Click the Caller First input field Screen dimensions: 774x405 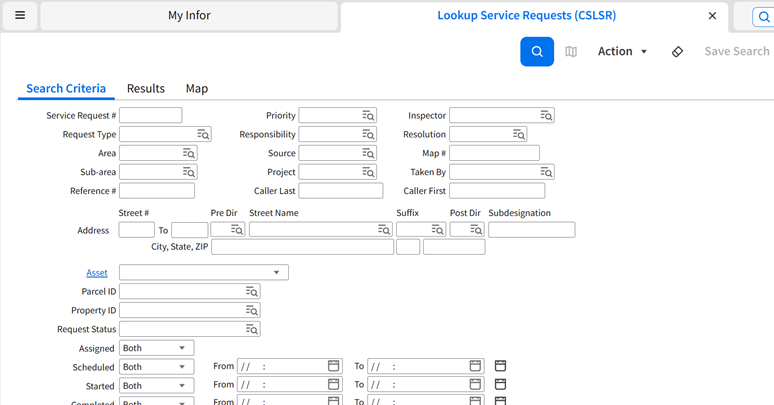[x=497, y=191]
